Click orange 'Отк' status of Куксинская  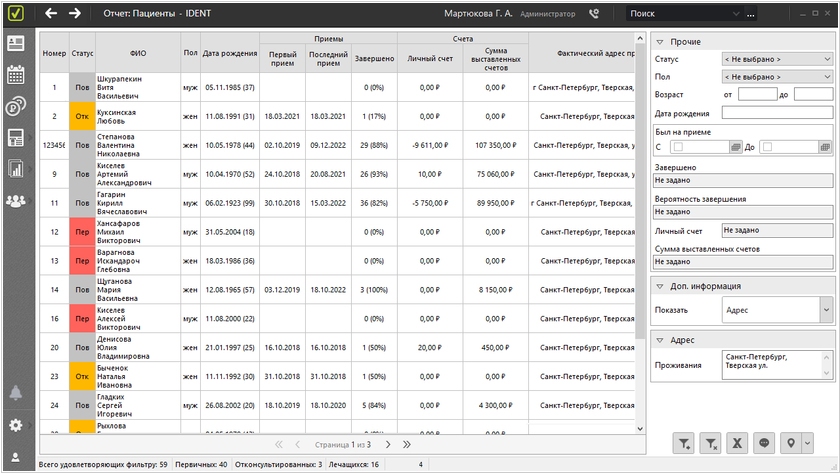pos(82,116)
